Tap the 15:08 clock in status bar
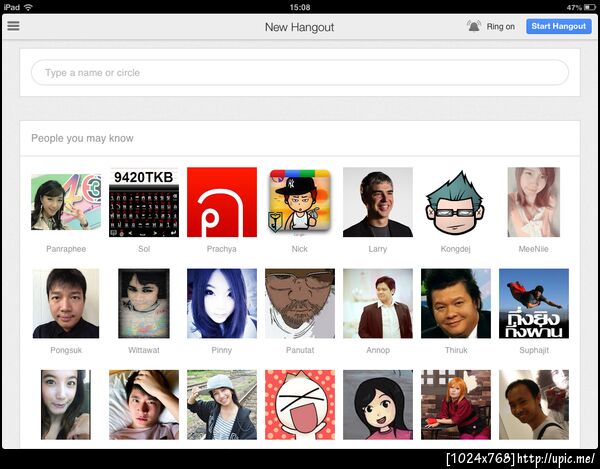This screenshot has height=469, width=600. (300, 7)
